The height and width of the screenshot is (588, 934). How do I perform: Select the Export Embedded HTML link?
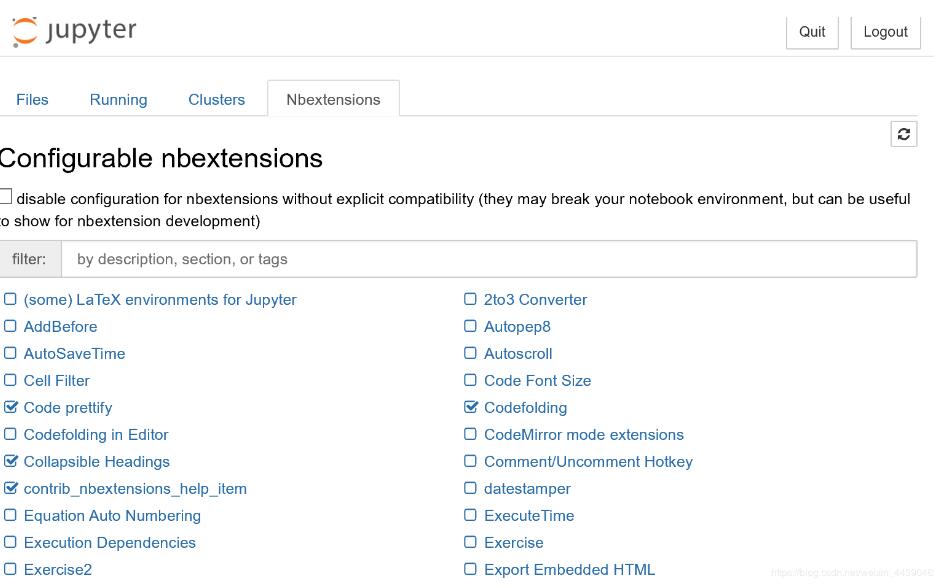[x=569, y=569]
